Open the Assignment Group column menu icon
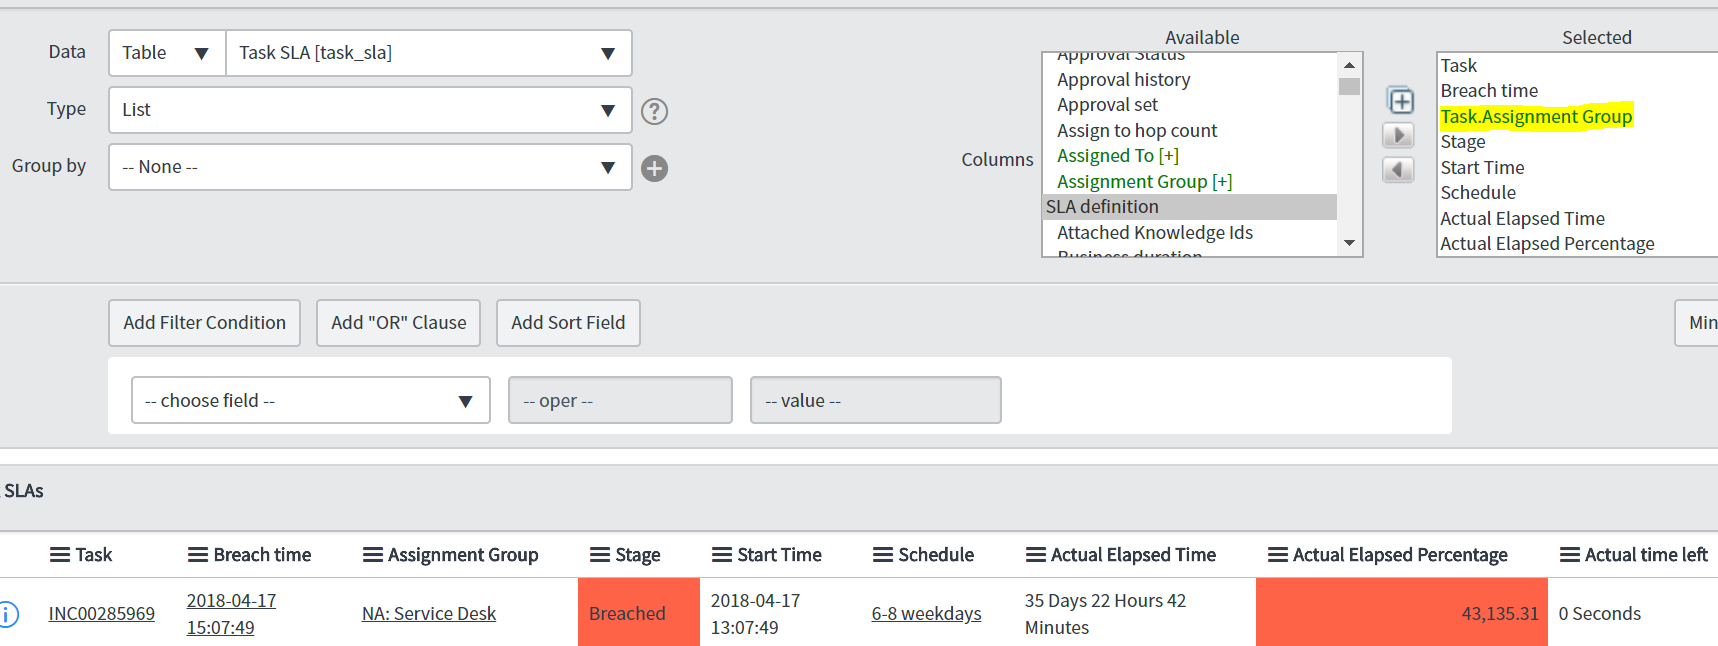Viewport: 1718px width, 646px height. pos(373,555)
